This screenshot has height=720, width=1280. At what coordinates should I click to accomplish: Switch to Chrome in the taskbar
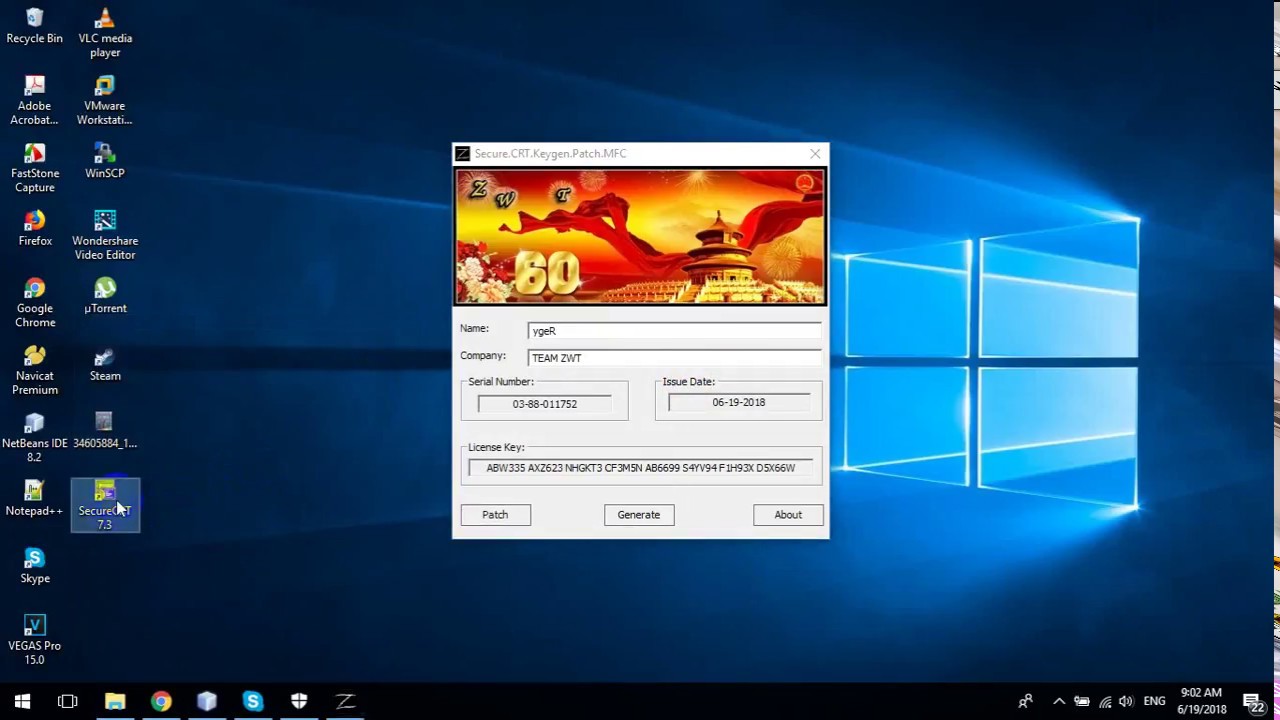[x=161, y=701]
